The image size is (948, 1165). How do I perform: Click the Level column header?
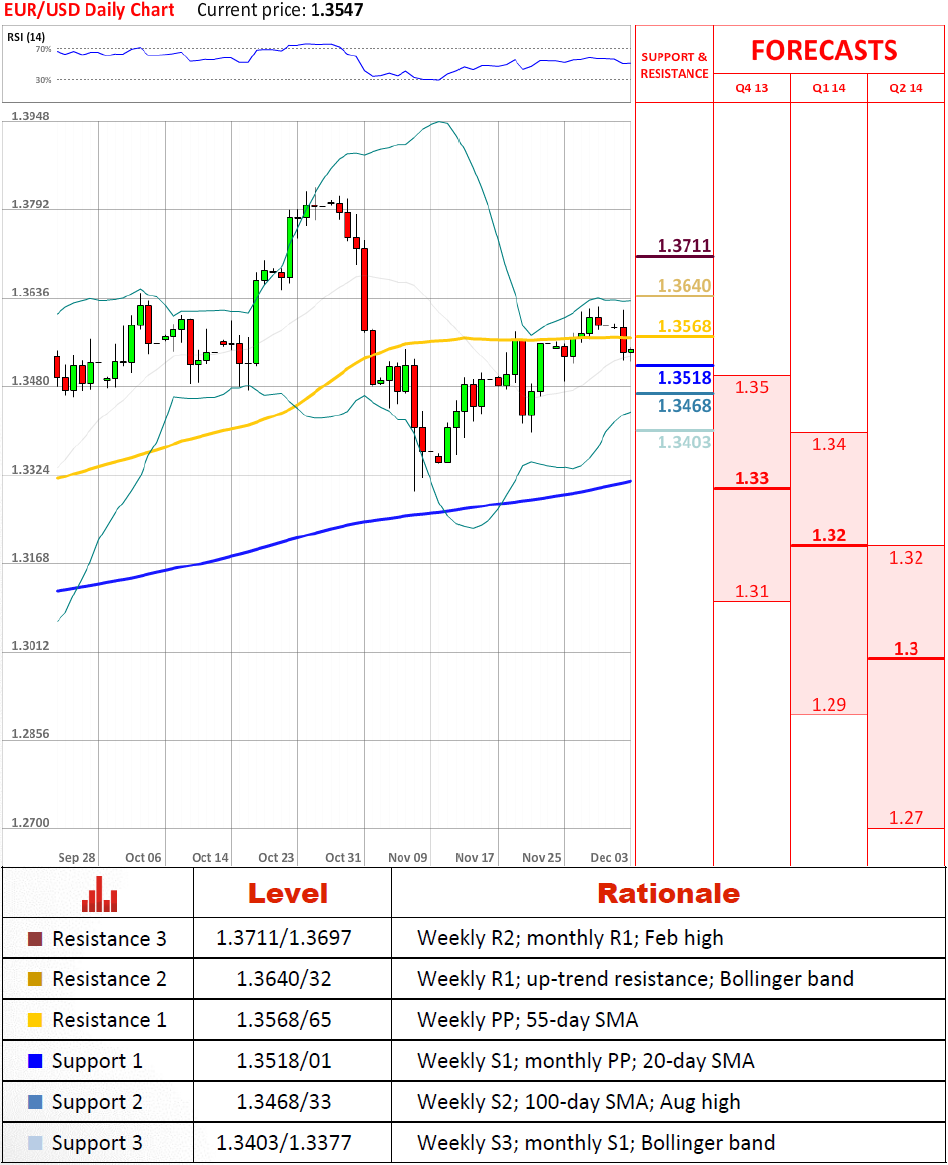tap(288, 894)
